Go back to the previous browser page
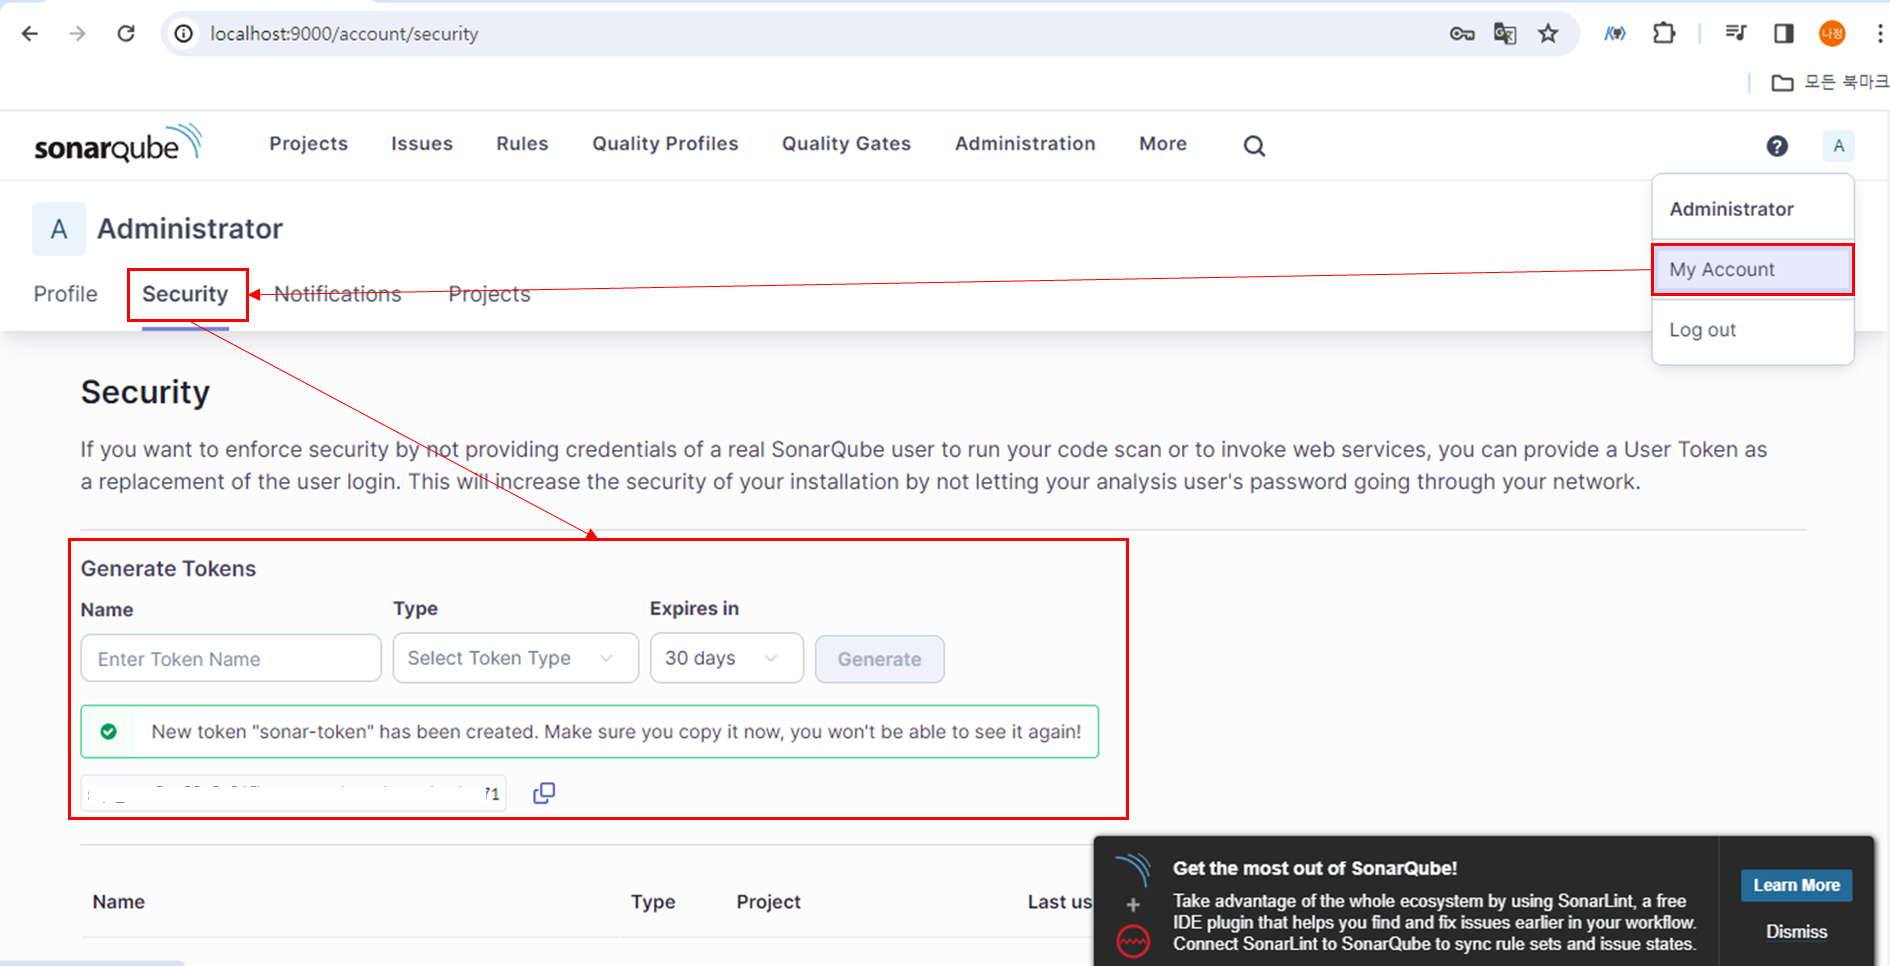 tap(30, 34)
